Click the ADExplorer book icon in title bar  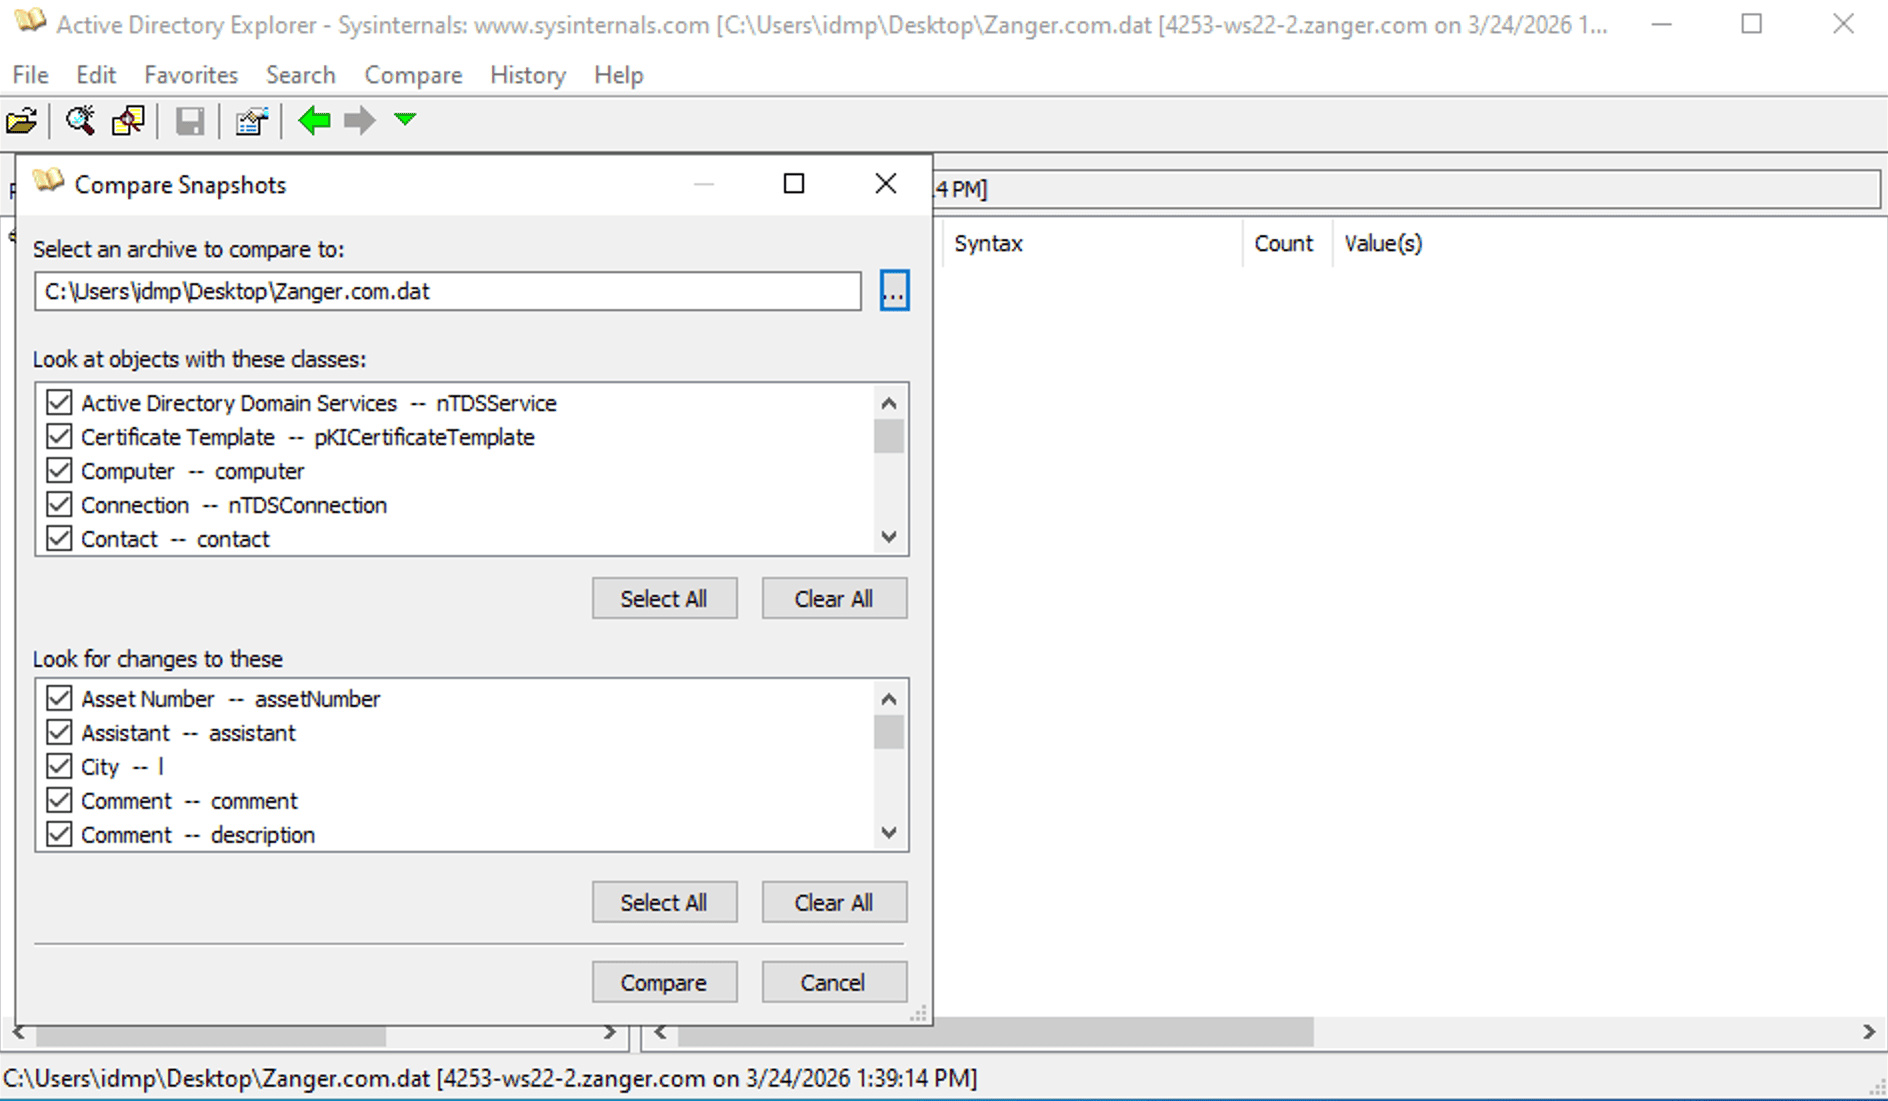point(30,22)
